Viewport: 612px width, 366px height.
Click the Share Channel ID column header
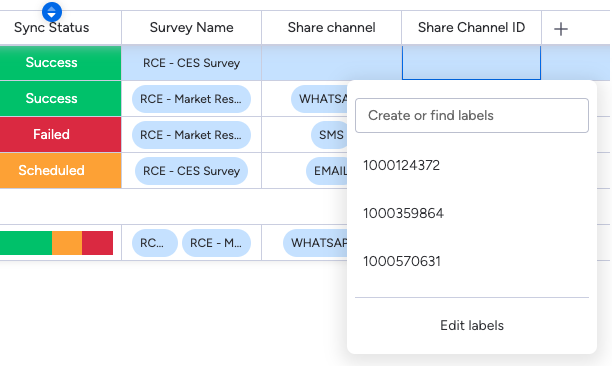click(471, 28)
